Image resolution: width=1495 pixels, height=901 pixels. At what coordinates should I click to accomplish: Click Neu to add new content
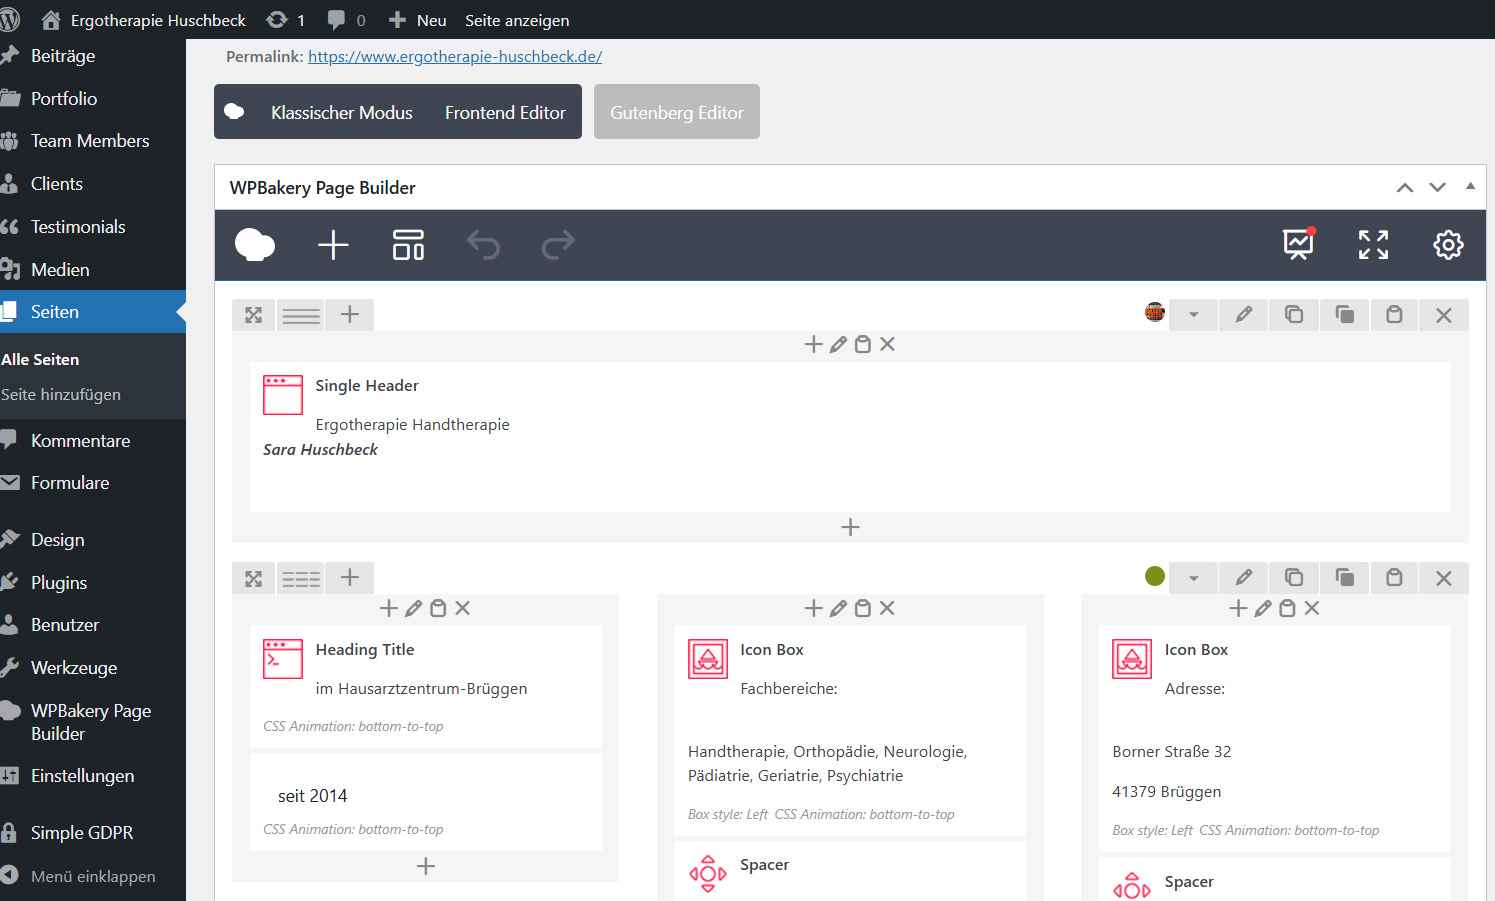417,20
